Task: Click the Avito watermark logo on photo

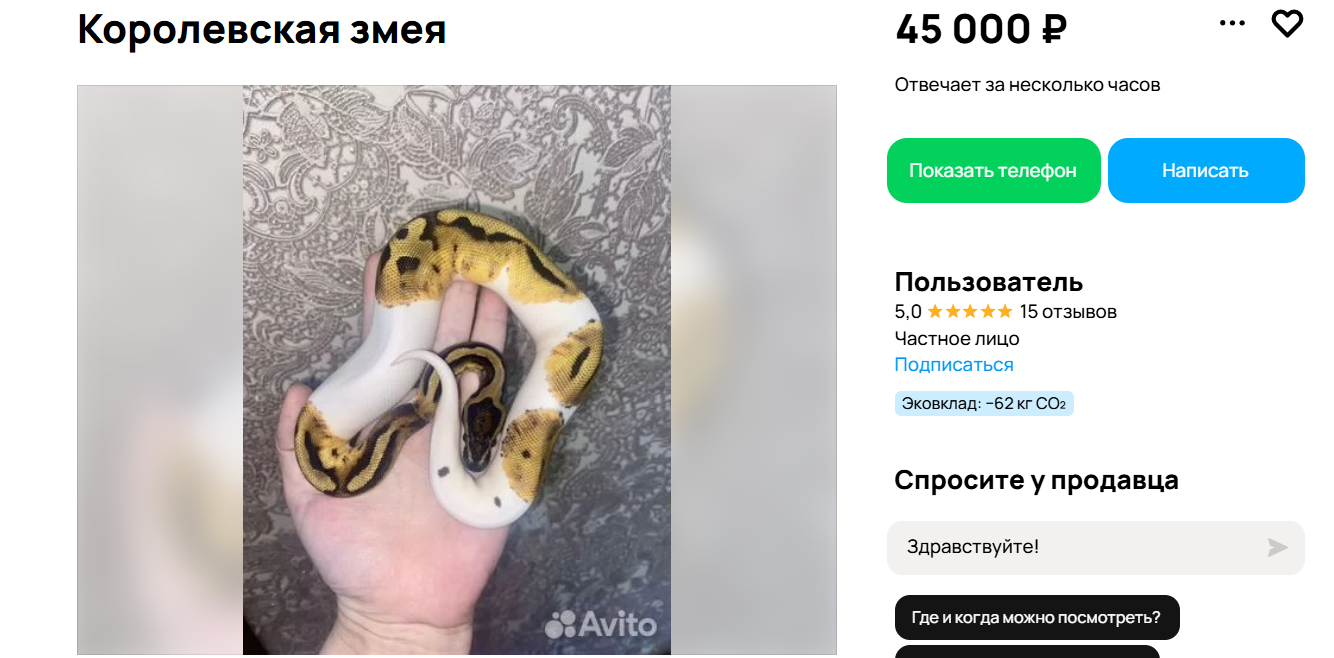Action: 600,624
